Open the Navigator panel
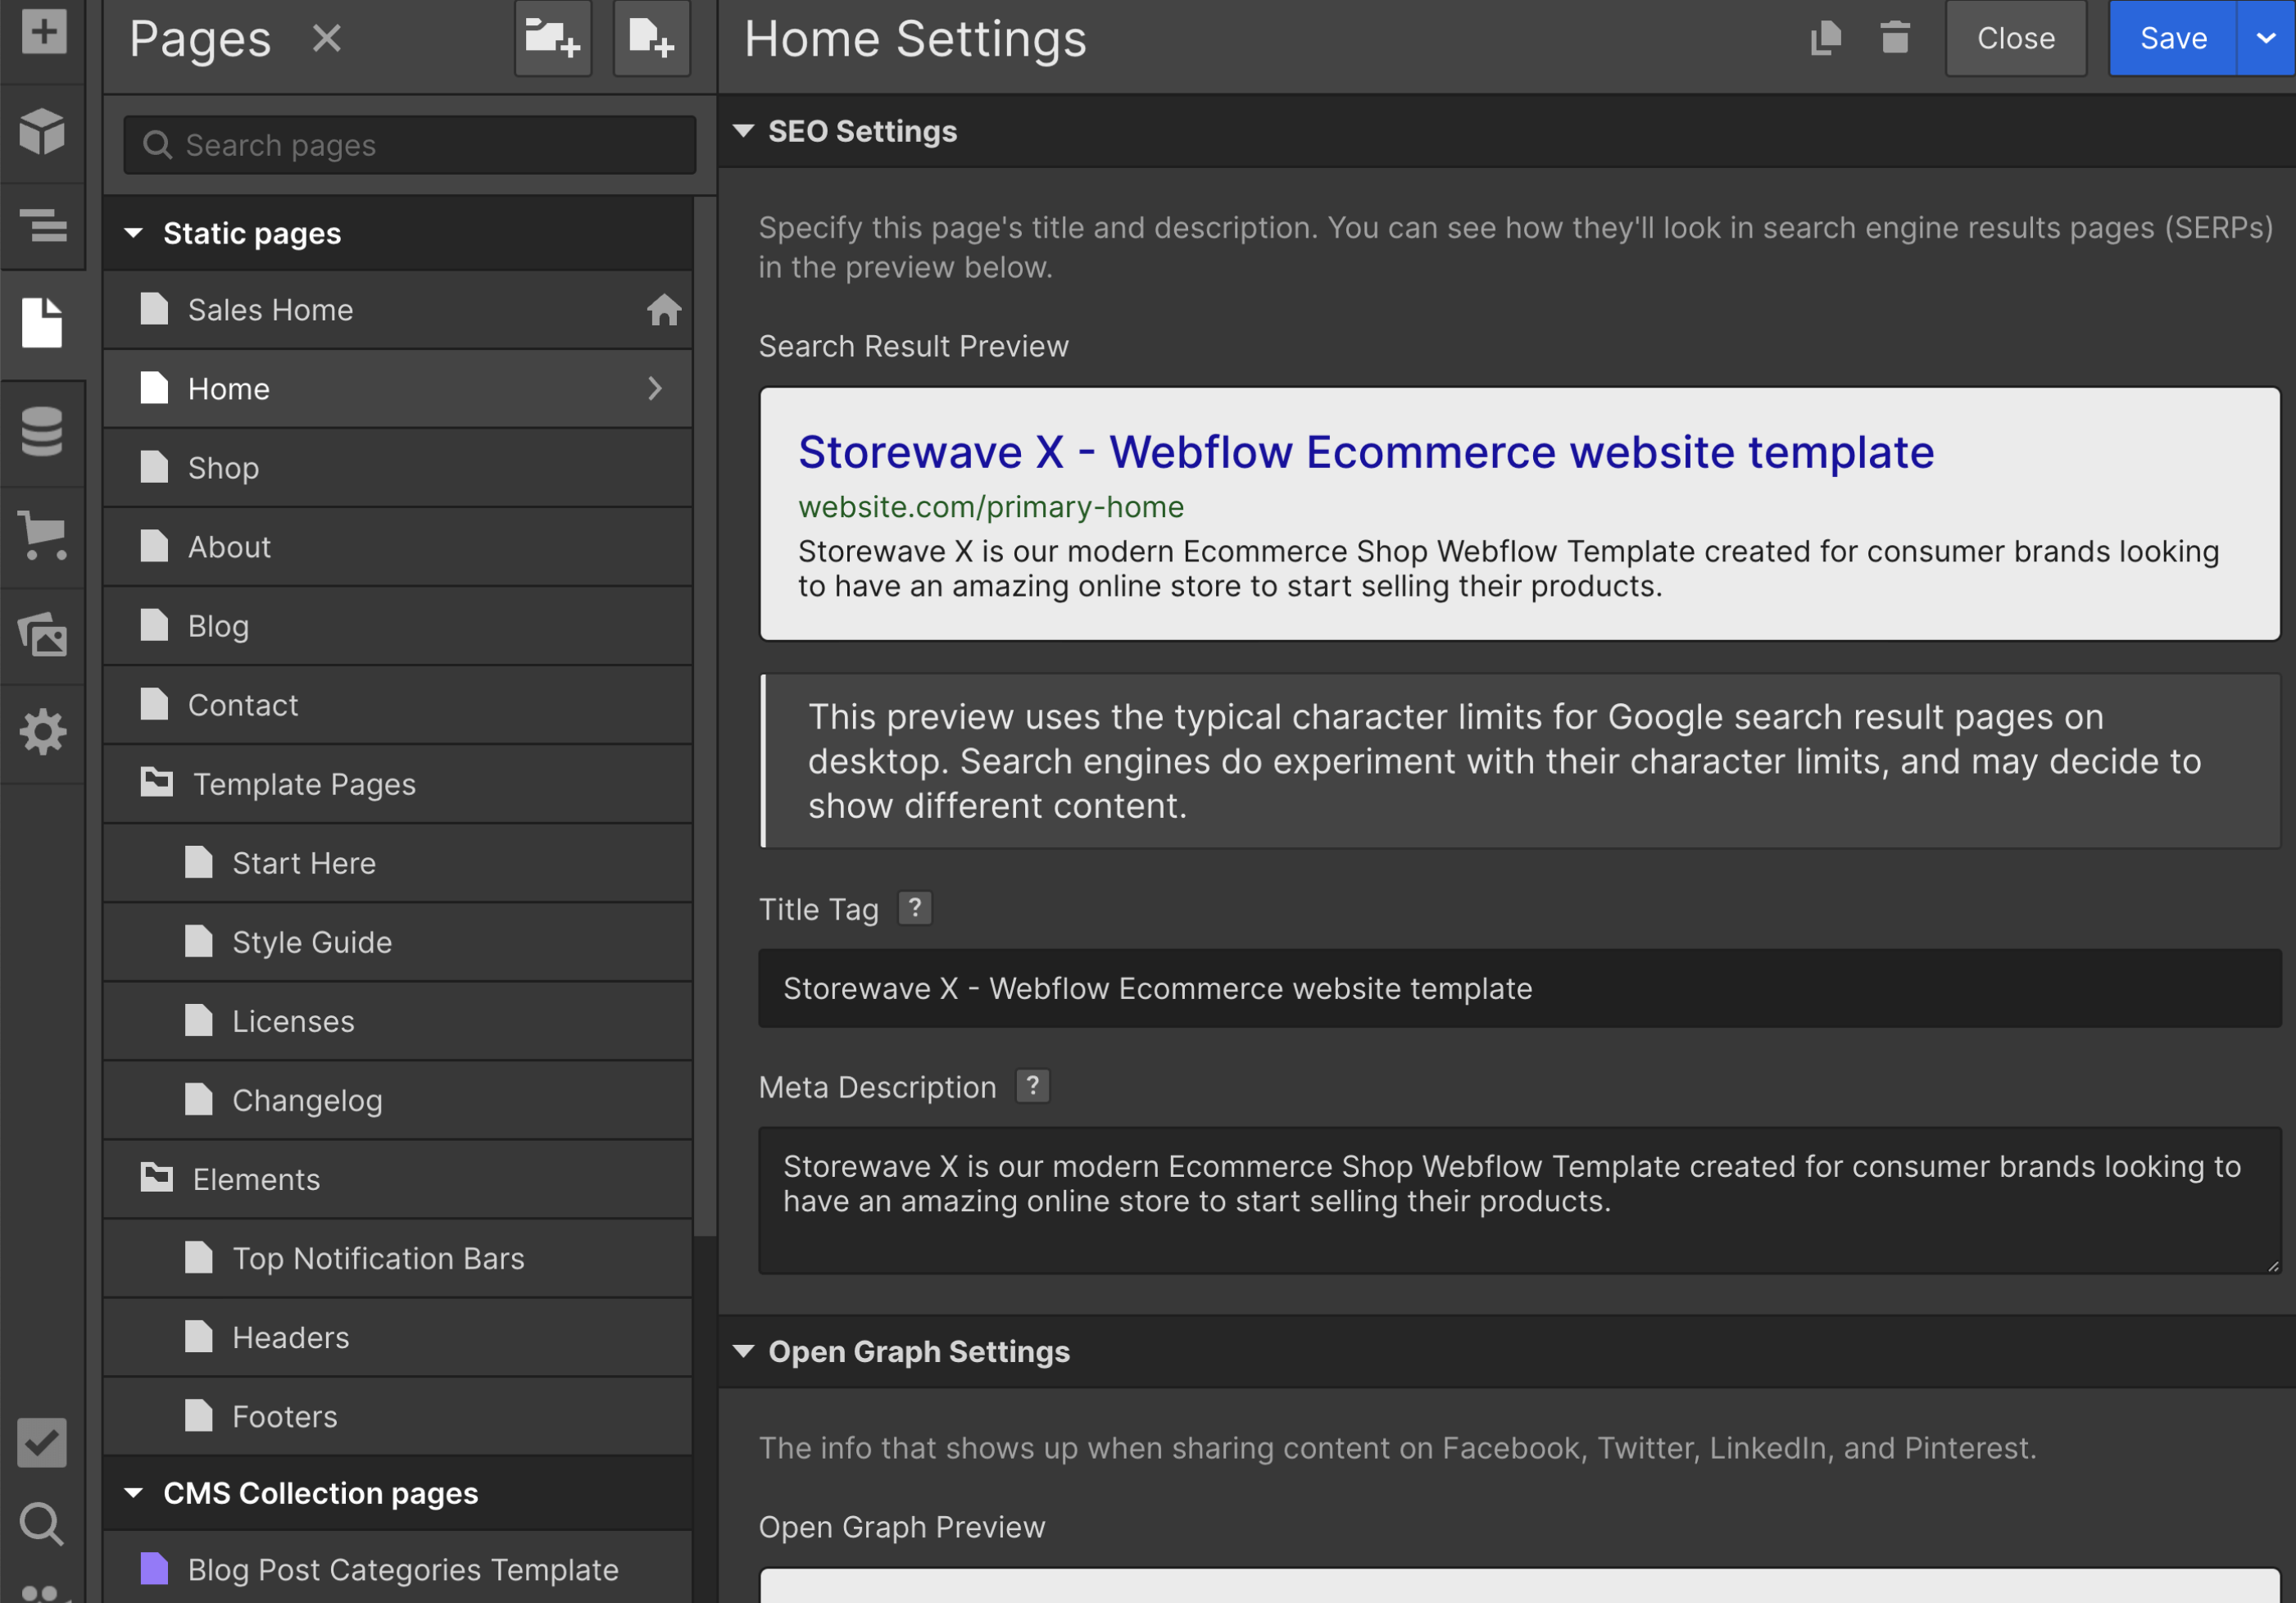Screen dimensions: 2296x1603 pos(43,226)
